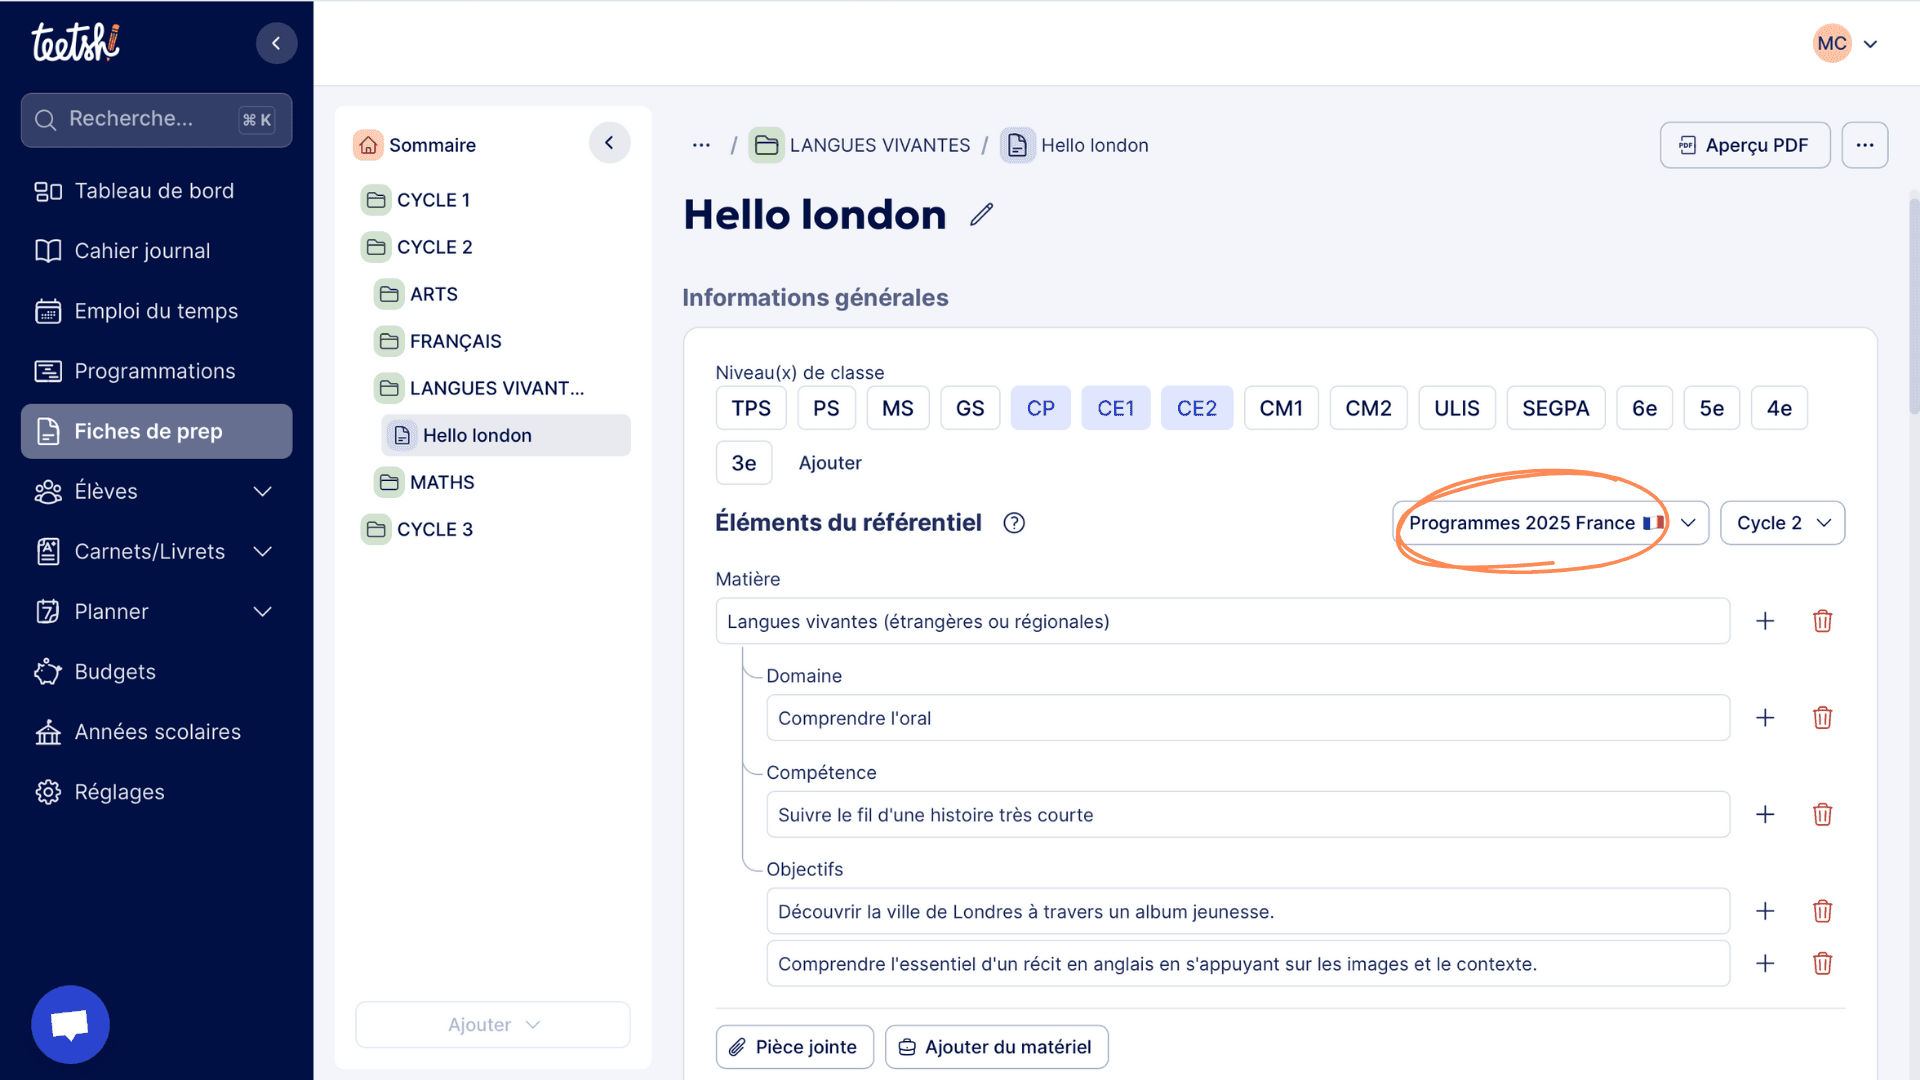
Task: Open the three-dot menu beside Aperçu PDF
Action: [1864, 145]
